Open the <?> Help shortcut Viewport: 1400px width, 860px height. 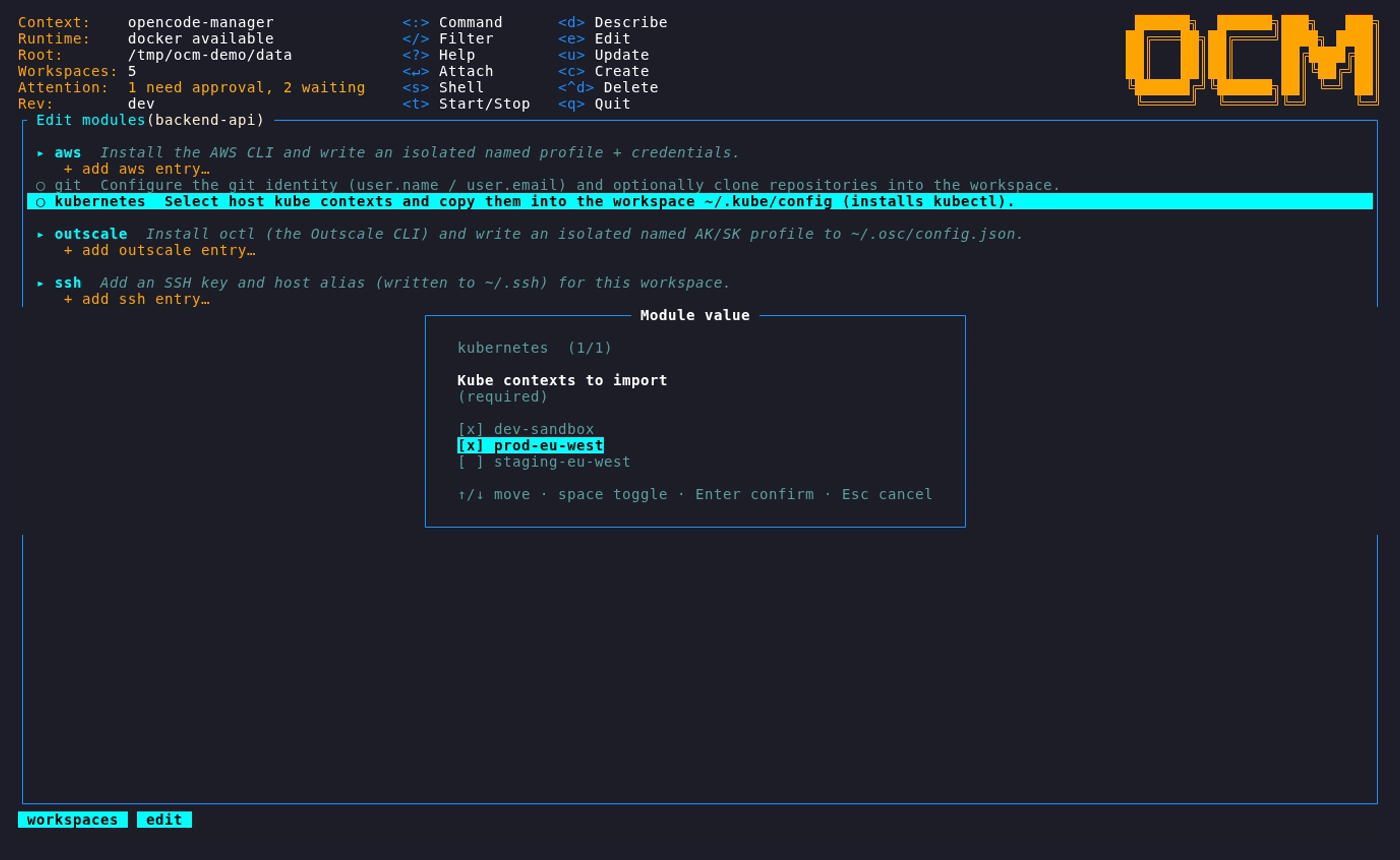439,55
